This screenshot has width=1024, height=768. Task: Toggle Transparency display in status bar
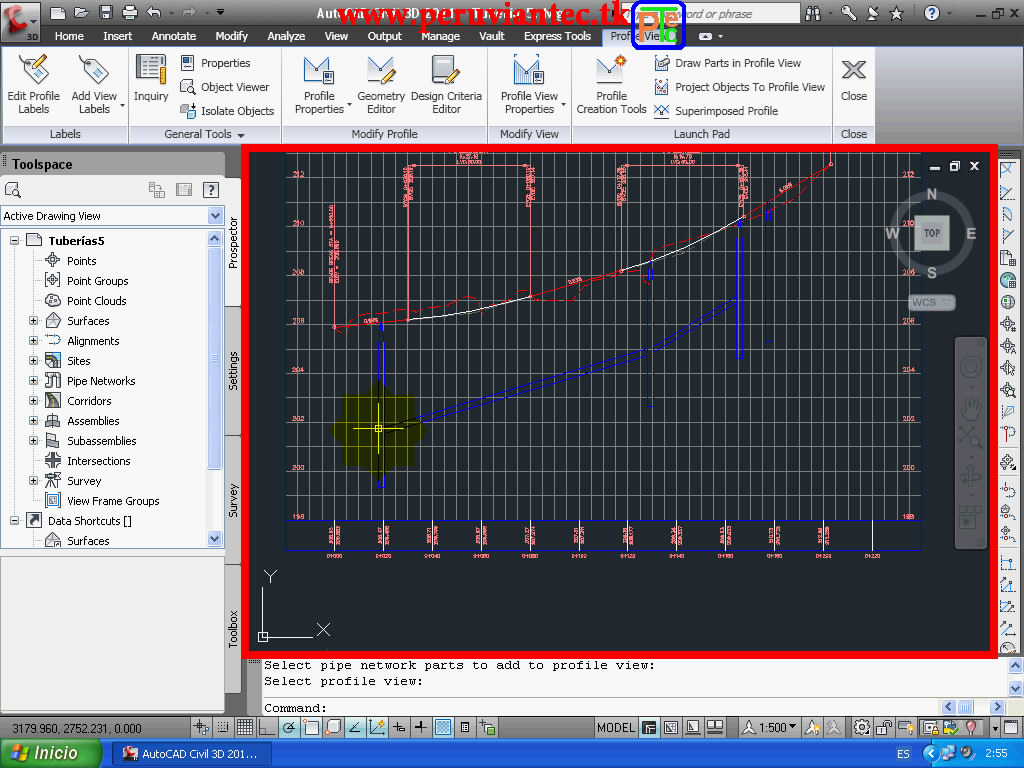tap(443, 727)
